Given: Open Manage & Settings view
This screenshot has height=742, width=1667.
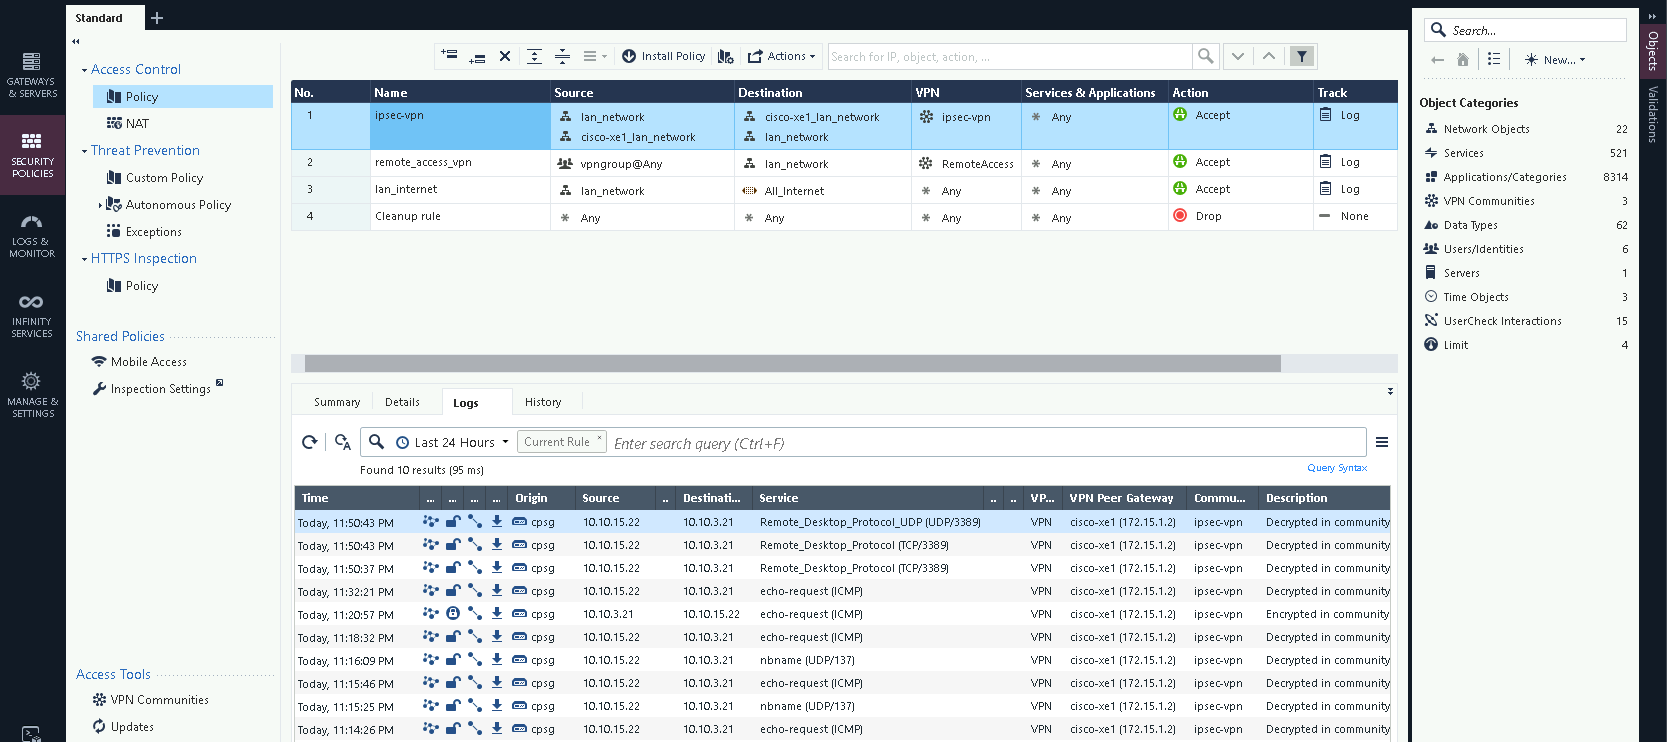Looking at the screenshot, I should tap(32, 394).
